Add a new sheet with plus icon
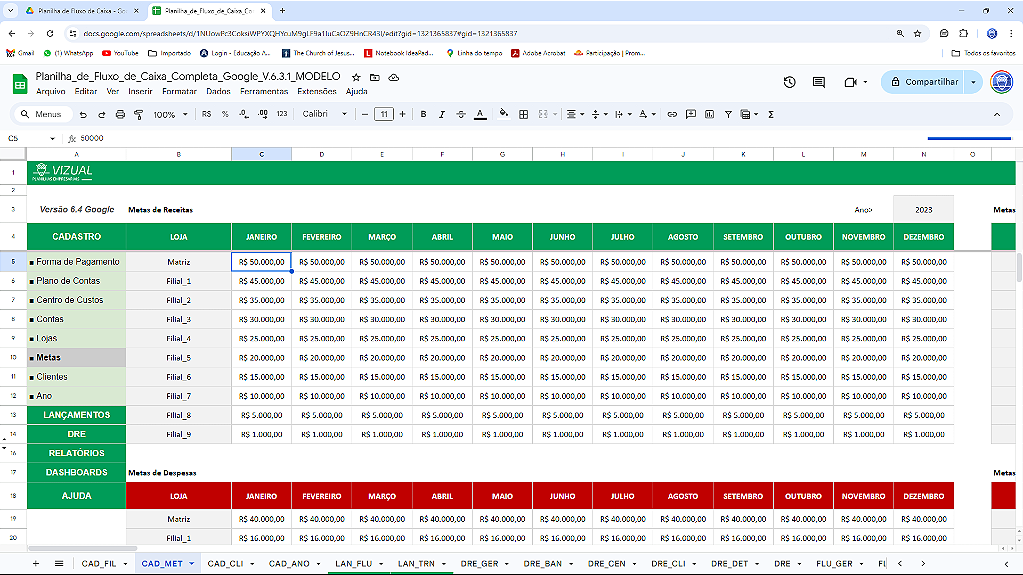The height and width of the screenshot is (575, 1023). (x=36, y=564)
